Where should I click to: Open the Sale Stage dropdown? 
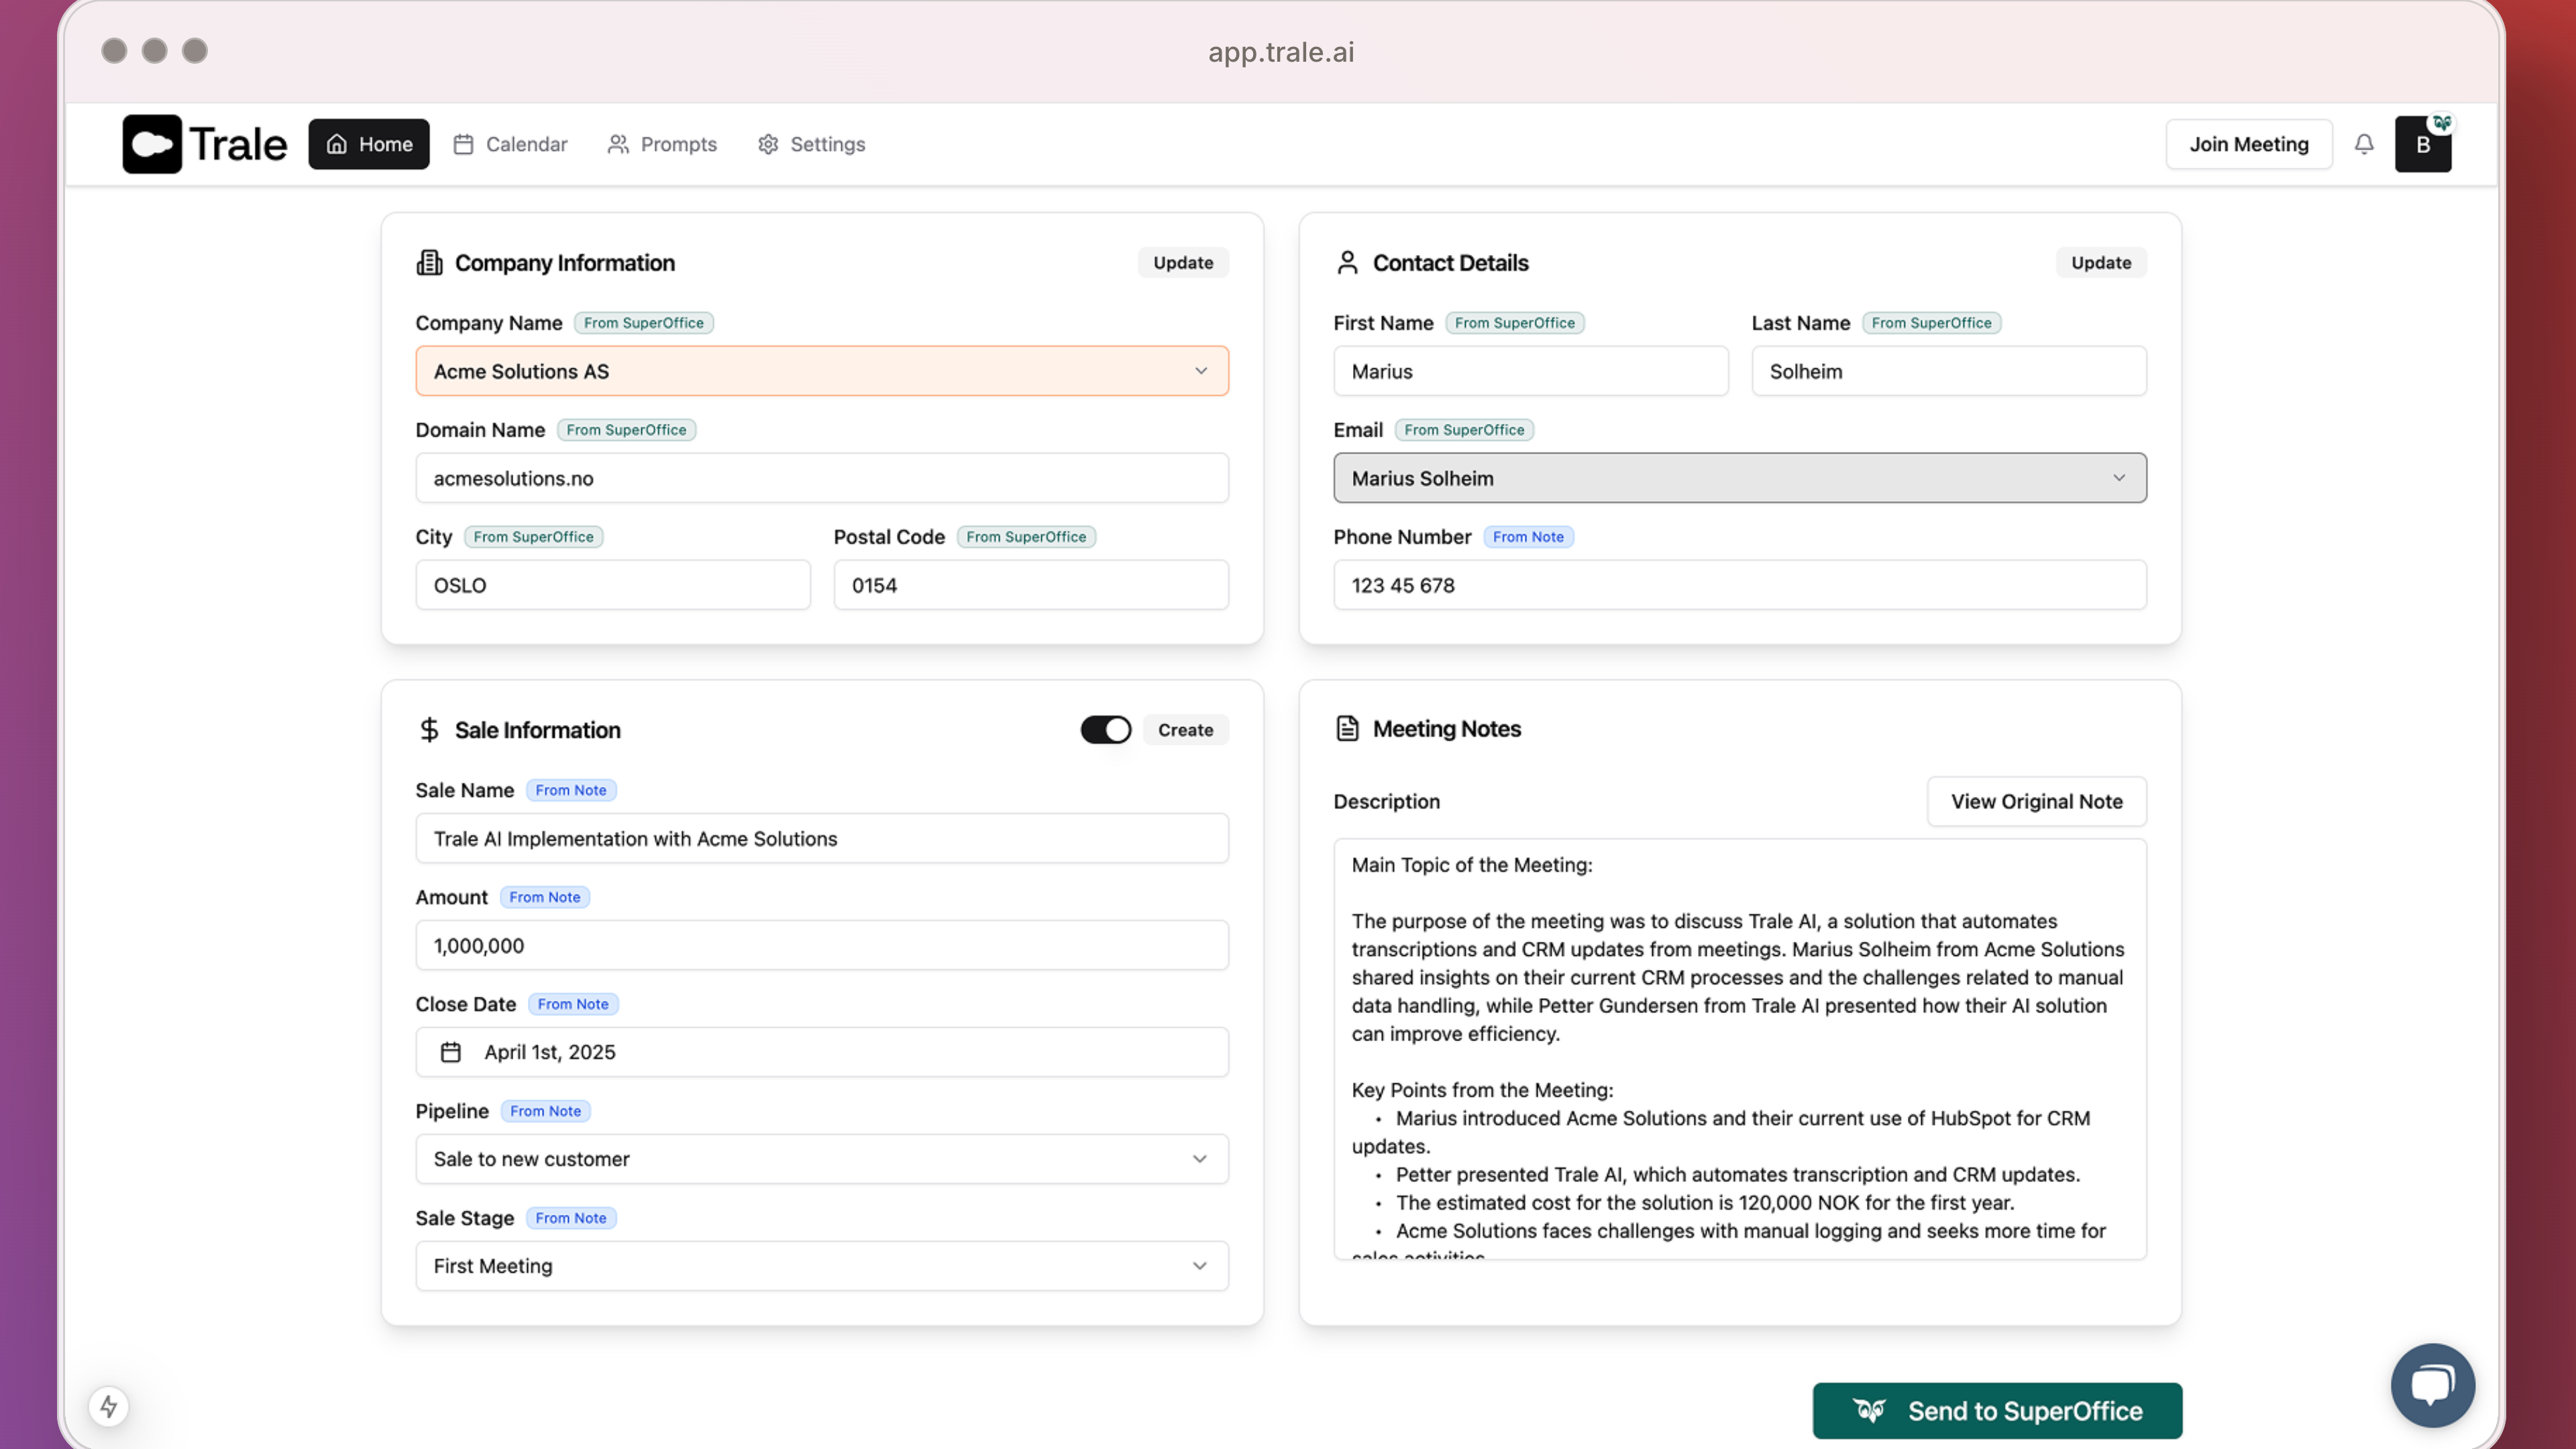click(822, 1266)
